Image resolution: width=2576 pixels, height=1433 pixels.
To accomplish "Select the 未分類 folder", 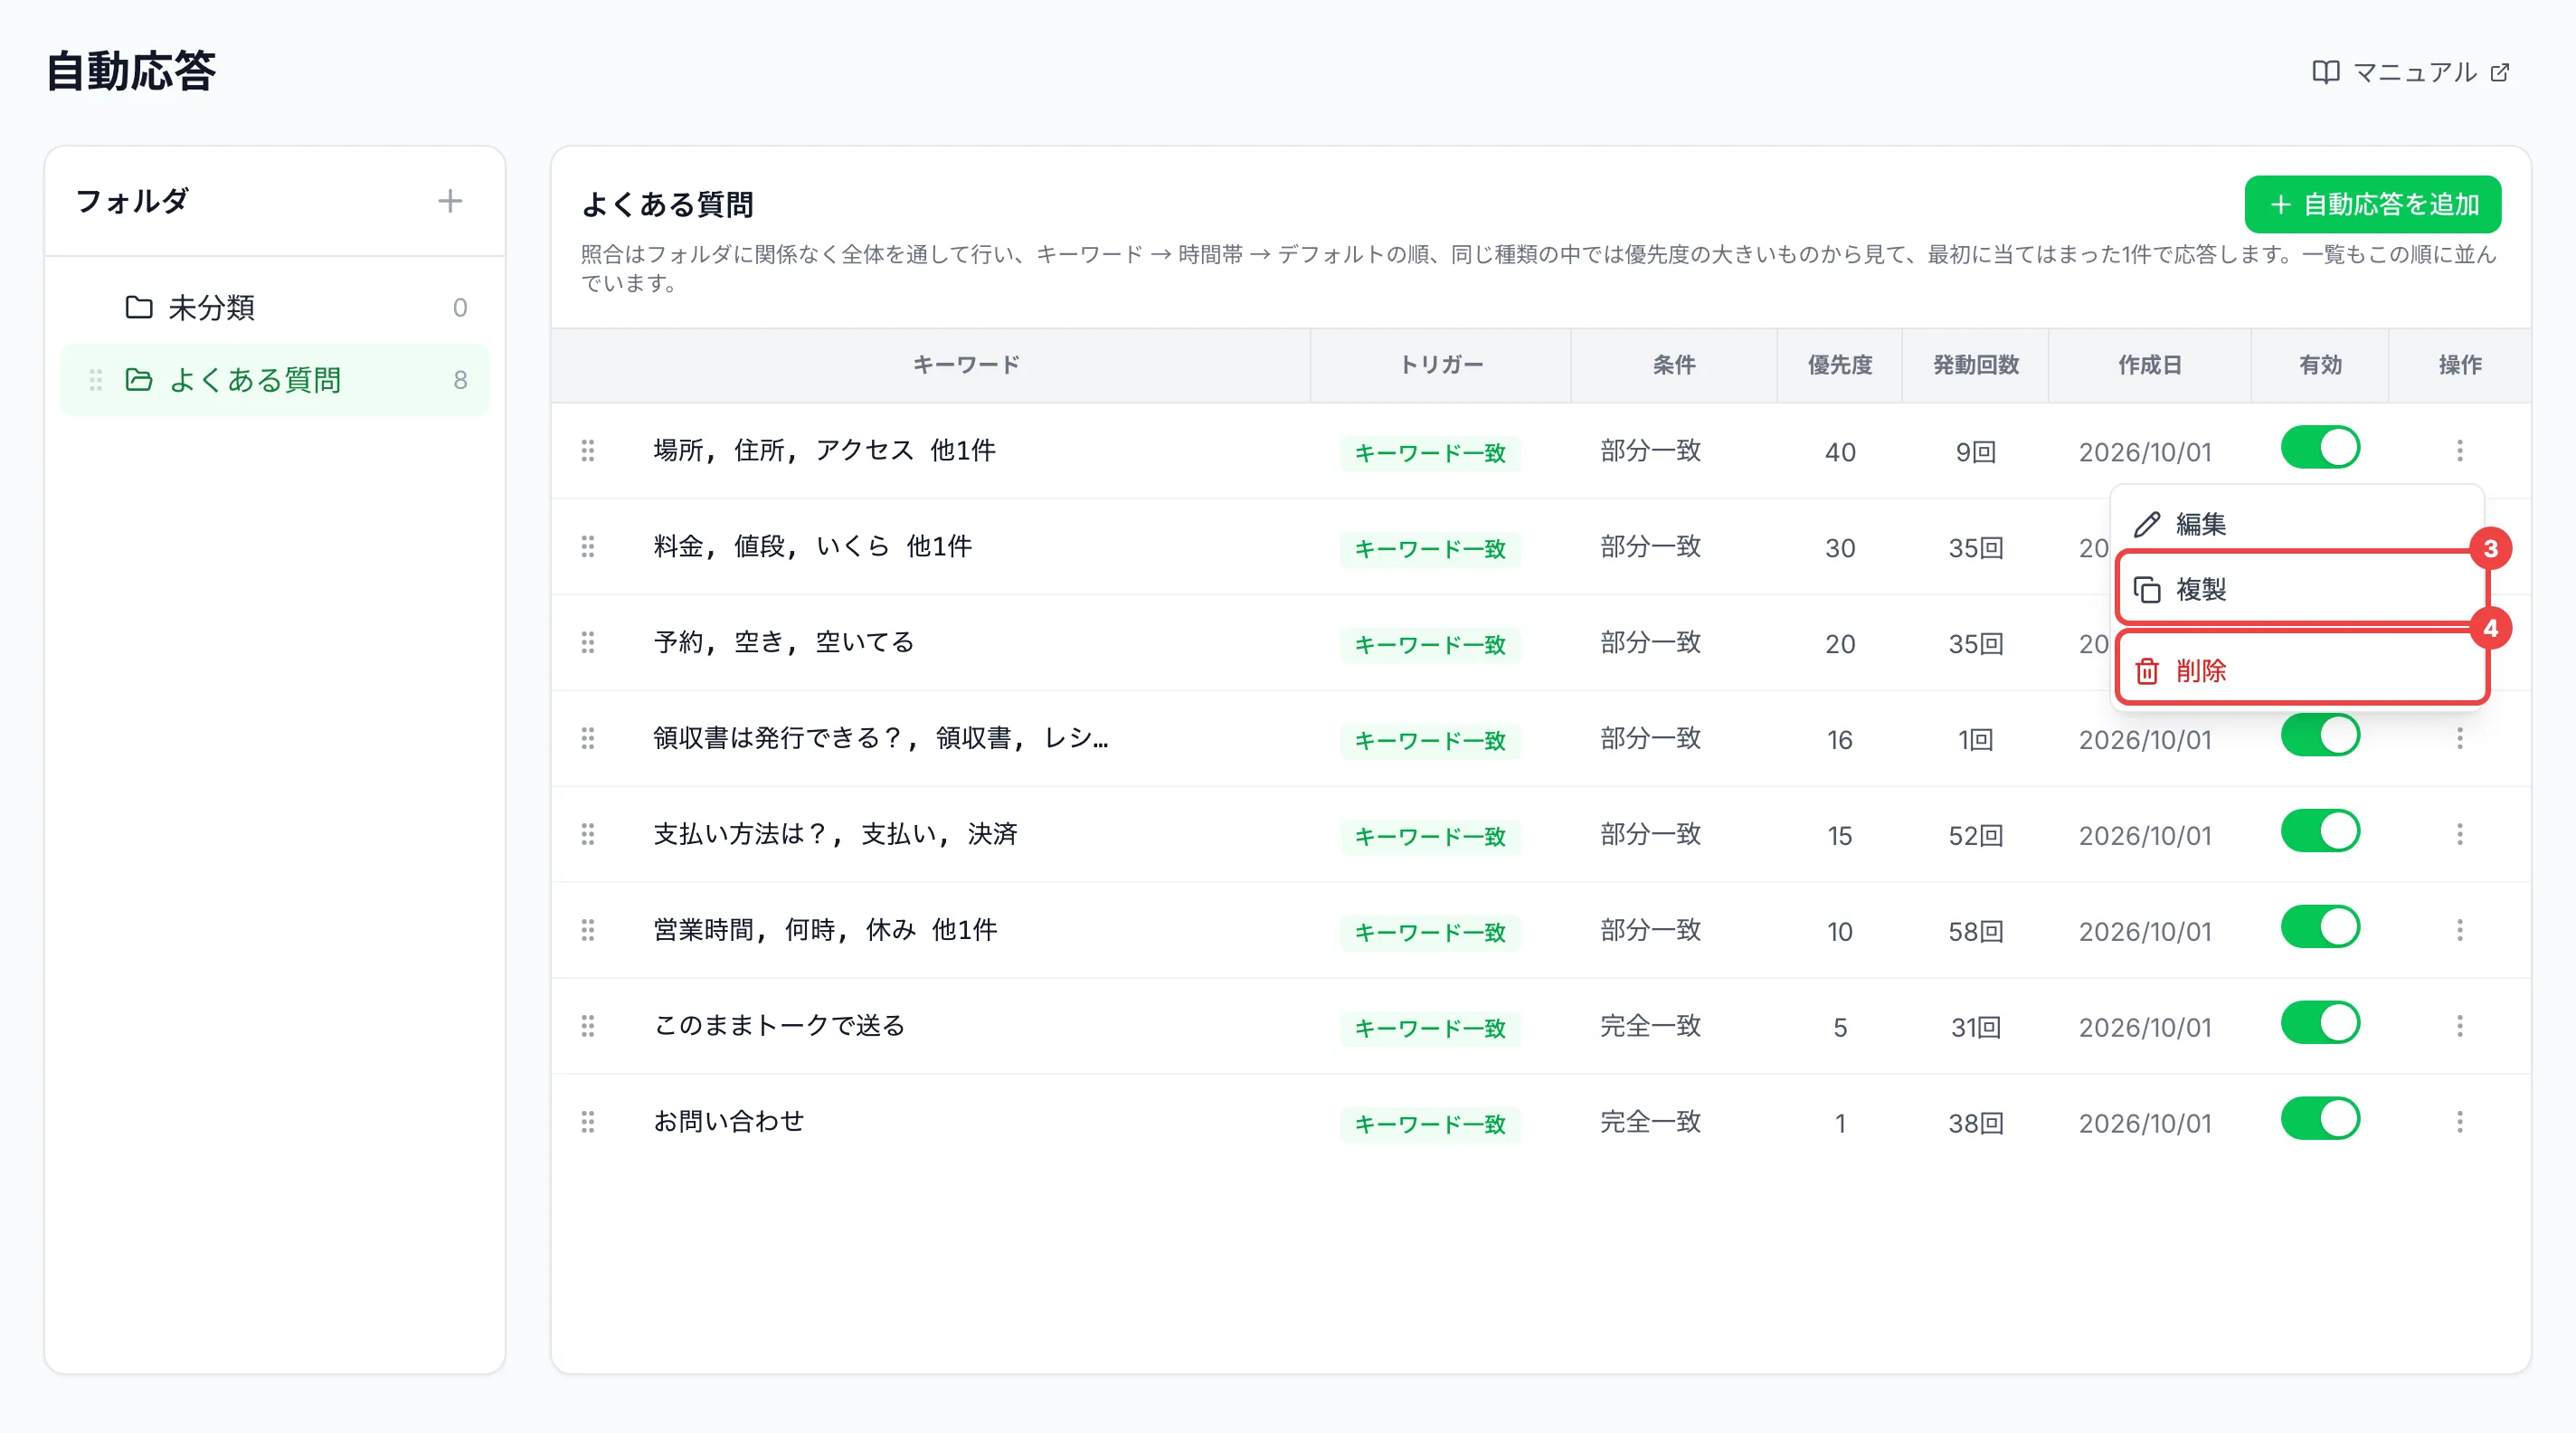I will click(275, 307).
